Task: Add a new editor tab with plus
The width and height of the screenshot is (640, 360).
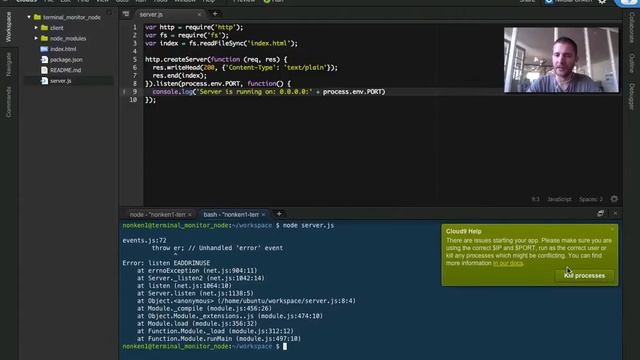Action: tap(215, 14)
